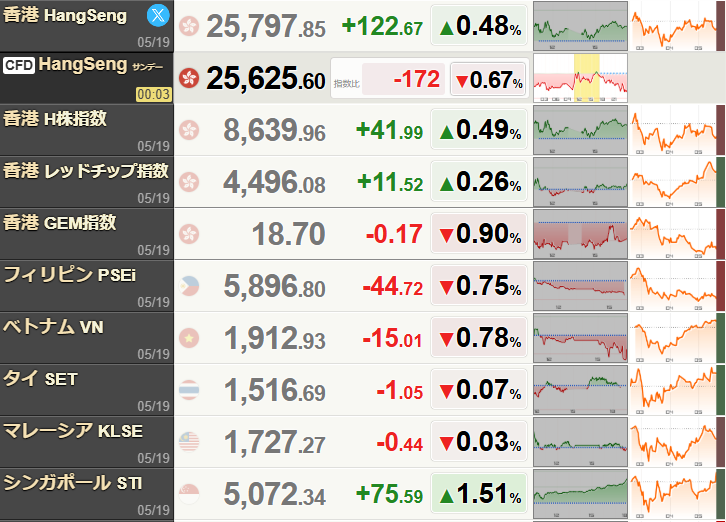
Task: Click the 00:03 time stamp label
Action: [154, 94]
